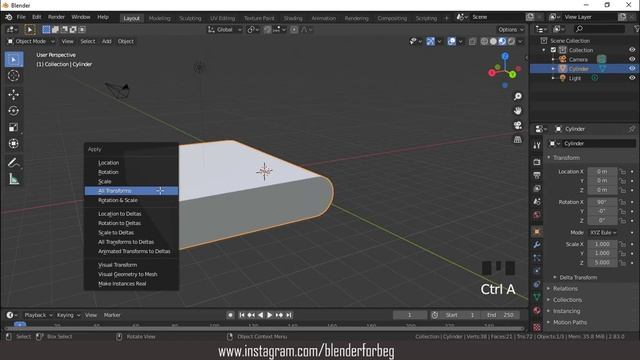The image size is (640, 360).
Task: Toggle viewport overlays
Action: click(451, 41)
